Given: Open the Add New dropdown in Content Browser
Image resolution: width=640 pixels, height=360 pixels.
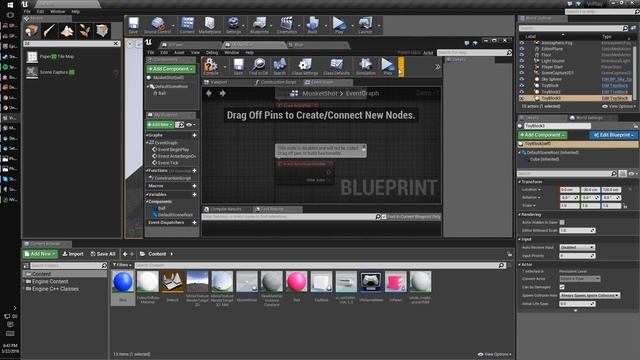Looking at the screenshot, I should coord(40,254).
